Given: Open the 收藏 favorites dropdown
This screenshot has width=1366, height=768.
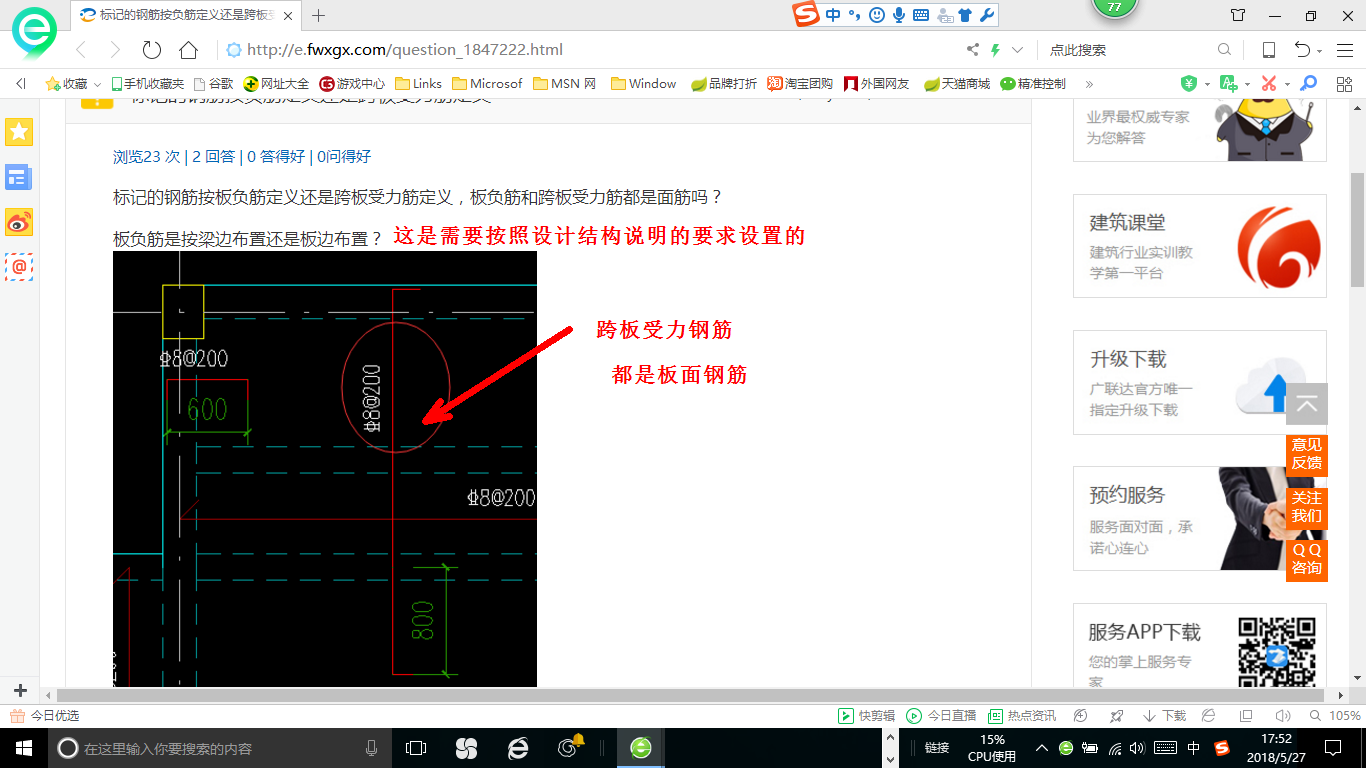Looking at the screenshot, I should 73,84.
